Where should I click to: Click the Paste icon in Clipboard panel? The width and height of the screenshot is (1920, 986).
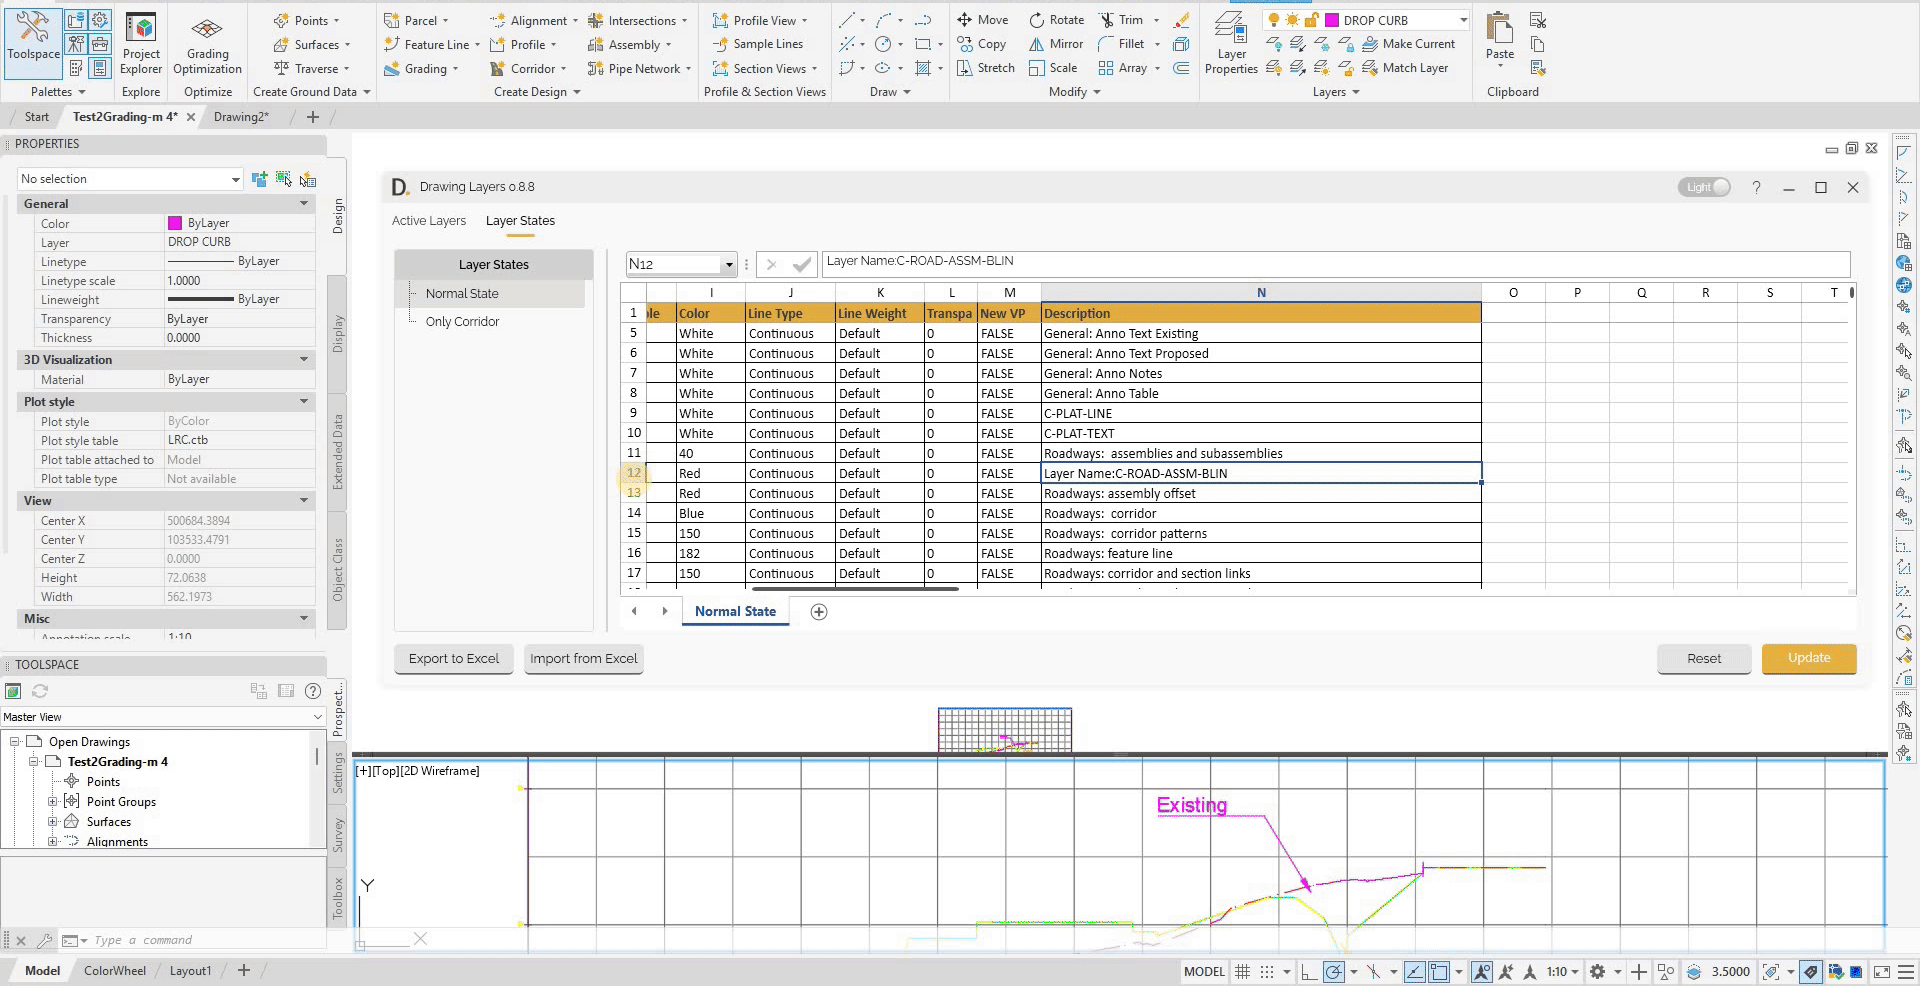click(1499, 30)
